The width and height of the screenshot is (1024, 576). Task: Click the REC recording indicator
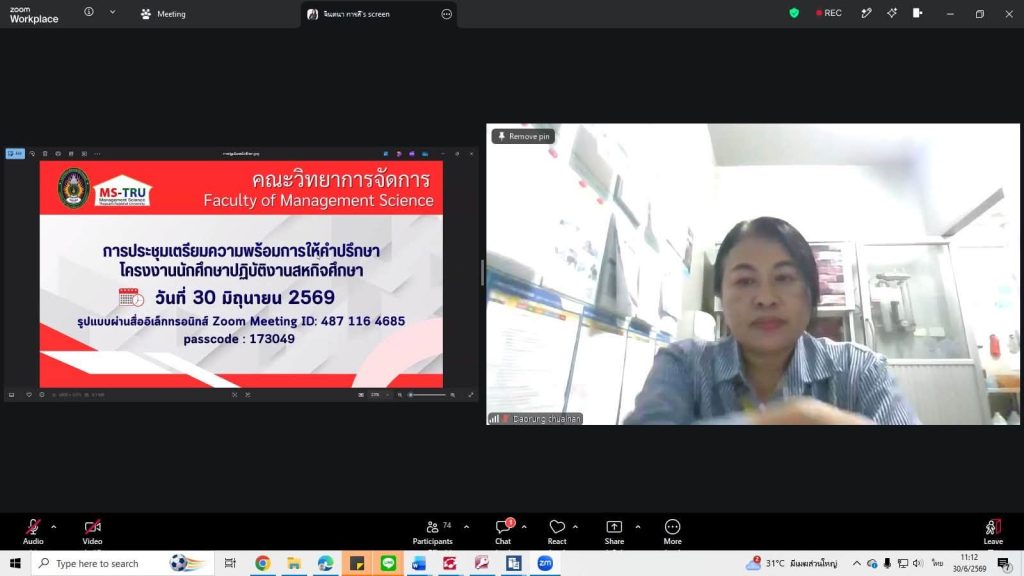[829, 13]
